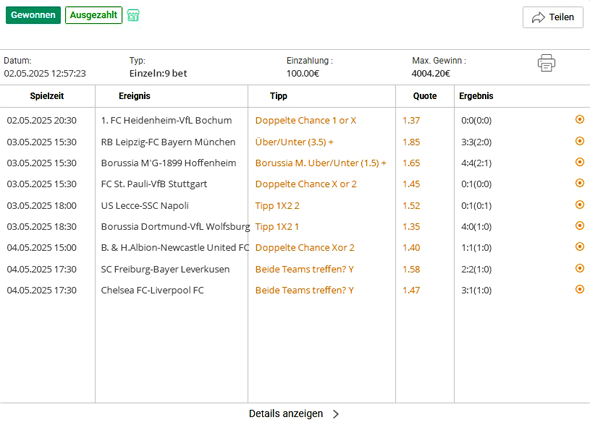Select event FC St. Pauli-VfB Stuttgart
This screenshot has width=590, height=425.
click(x=154, y=184)
